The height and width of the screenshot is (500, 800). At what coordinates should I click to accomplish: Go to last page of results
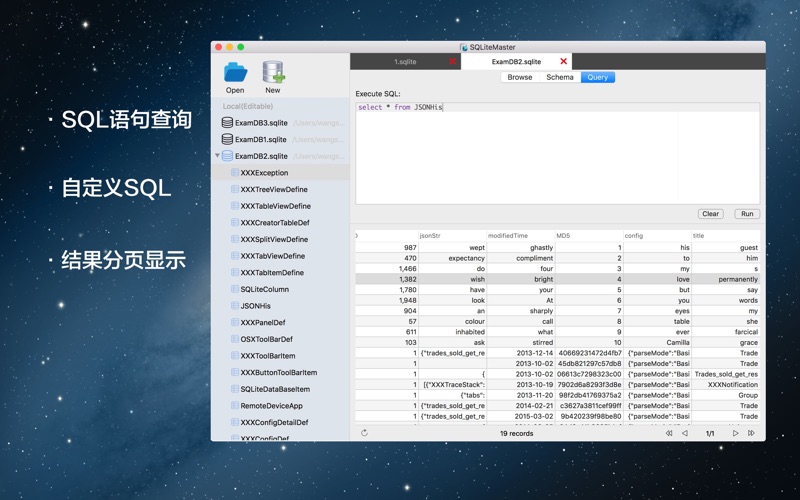[751, 433]
